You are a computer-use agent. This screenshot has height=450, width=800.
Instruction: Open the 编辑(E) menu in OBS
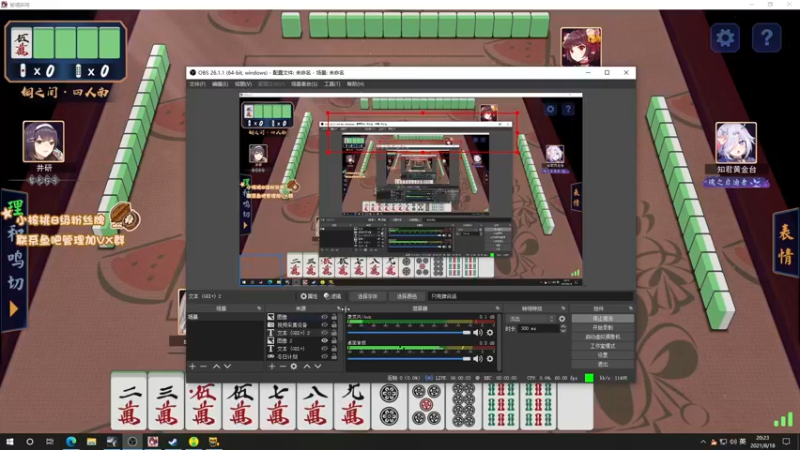[x=220, y=84]
